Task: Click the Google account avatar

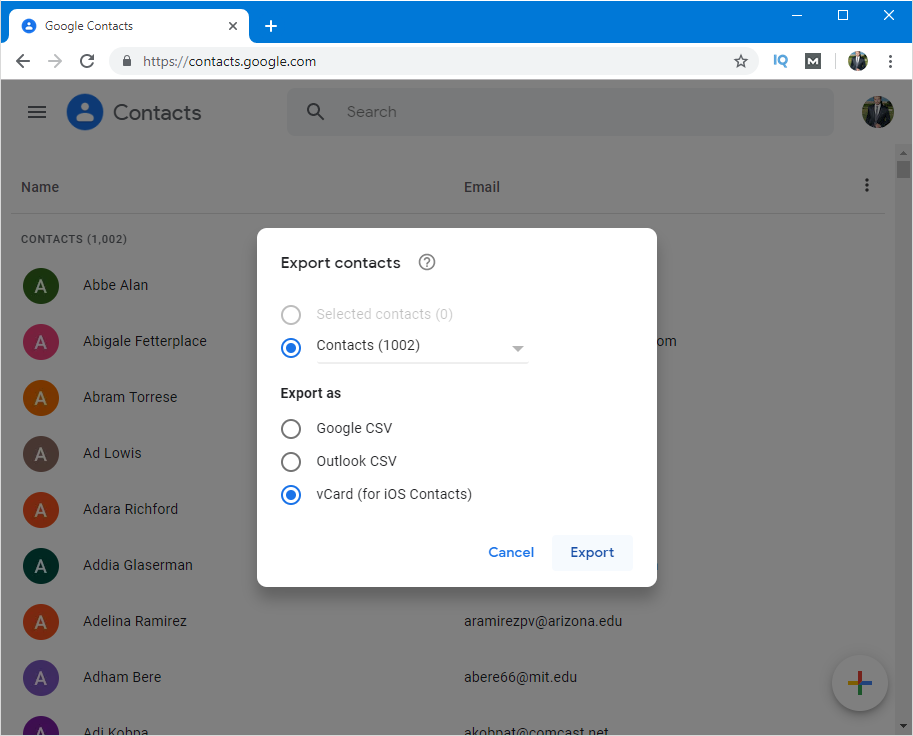Action: coord(877,112)
